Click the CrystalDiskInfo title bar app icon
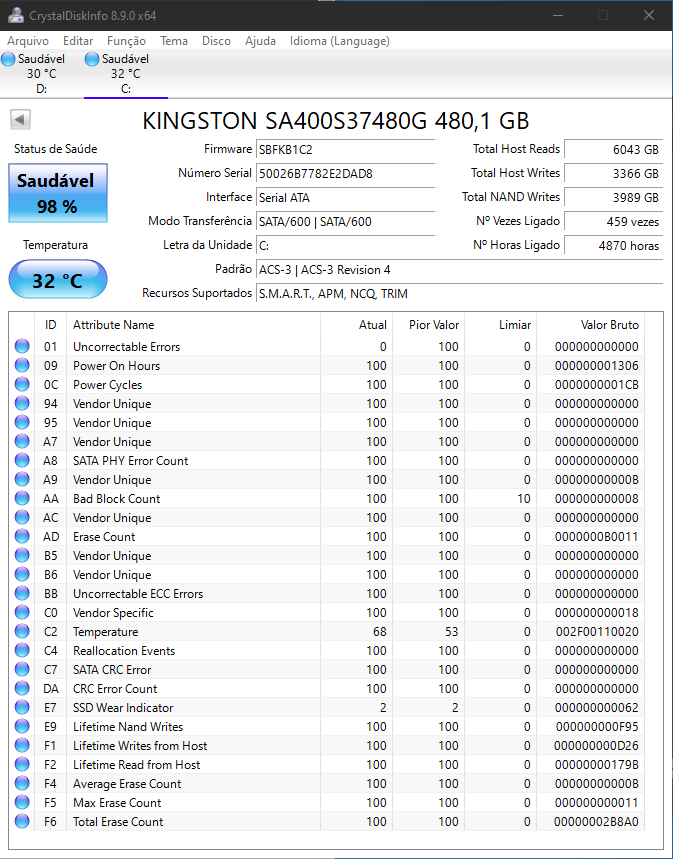 point(16,15)
